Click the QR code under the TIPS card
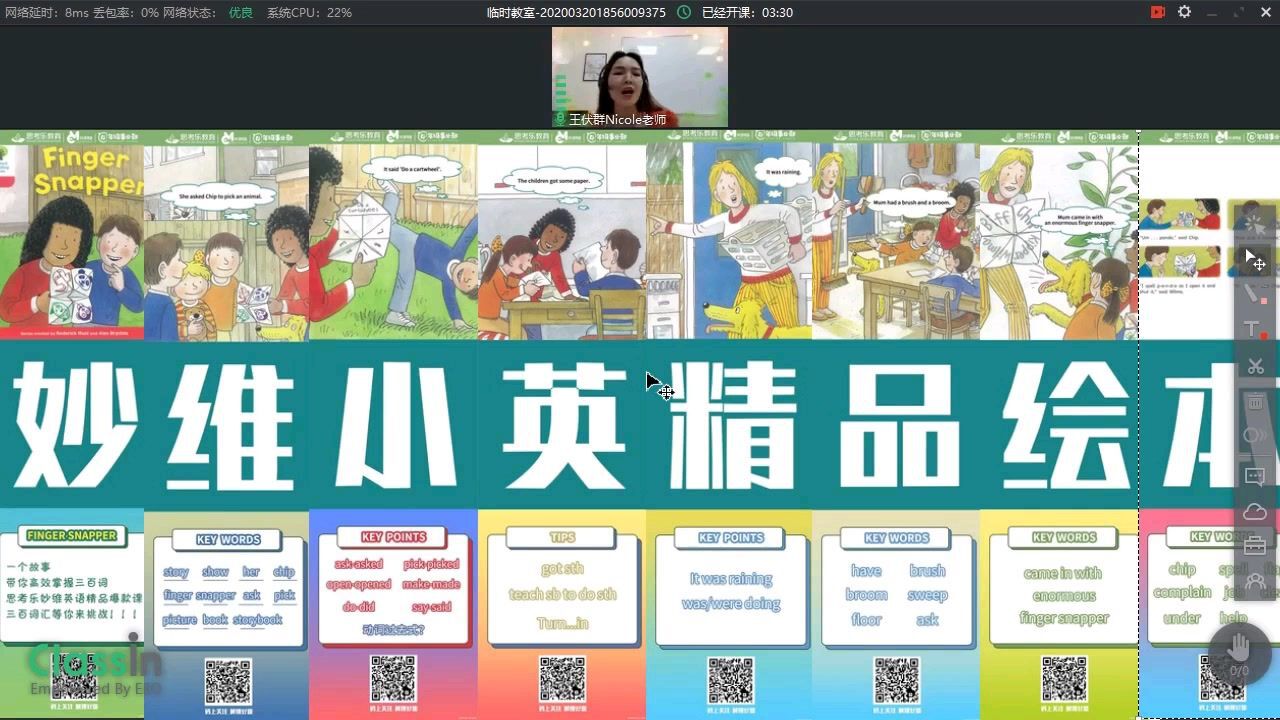1280x720 pixels. pos(562,679)
